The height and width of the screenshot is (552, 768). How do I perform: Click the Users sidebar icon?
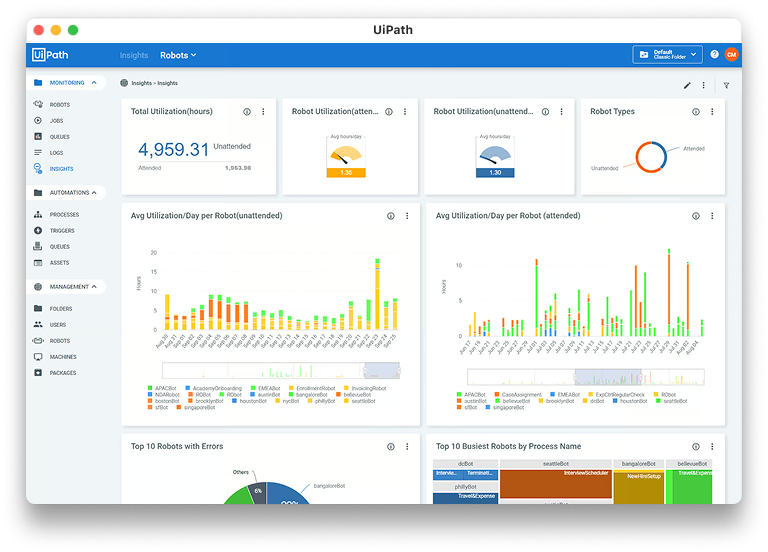click(38, 324)
